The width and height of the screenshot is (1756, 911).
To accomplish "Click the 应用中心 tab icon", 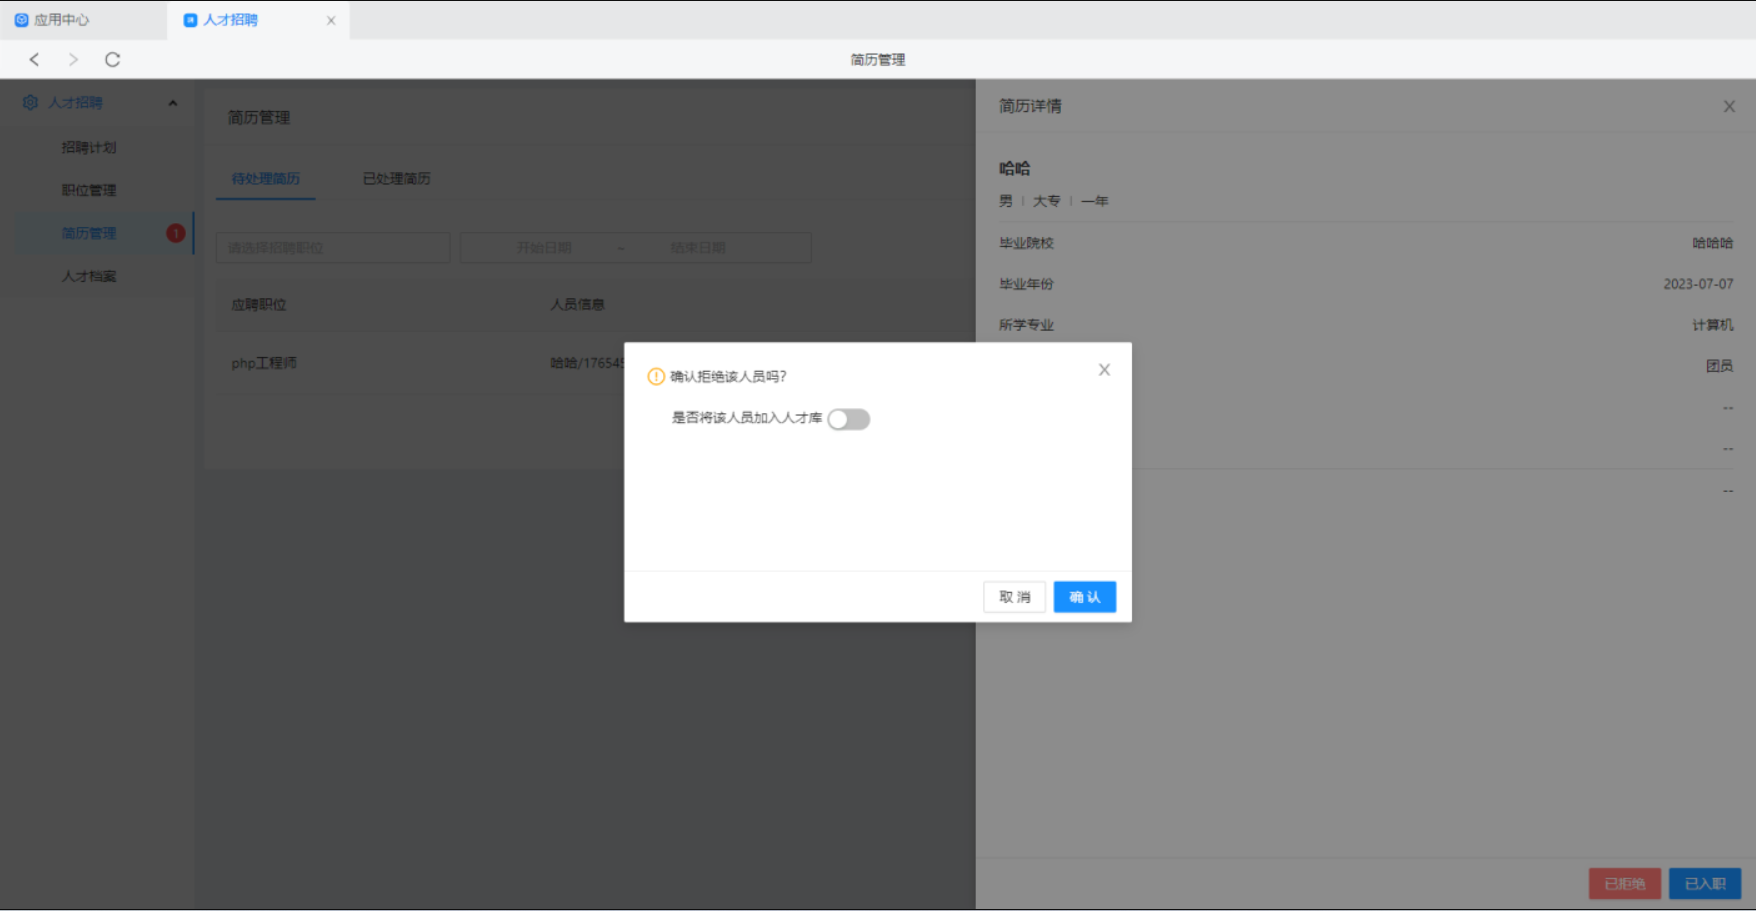I will tap(21, 20).
